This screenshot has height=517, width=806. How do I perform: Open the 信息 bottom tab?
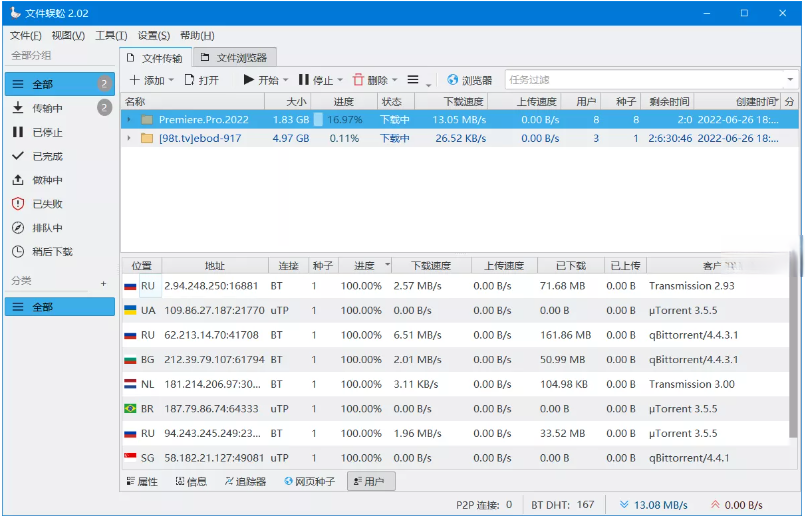point(191,482)
